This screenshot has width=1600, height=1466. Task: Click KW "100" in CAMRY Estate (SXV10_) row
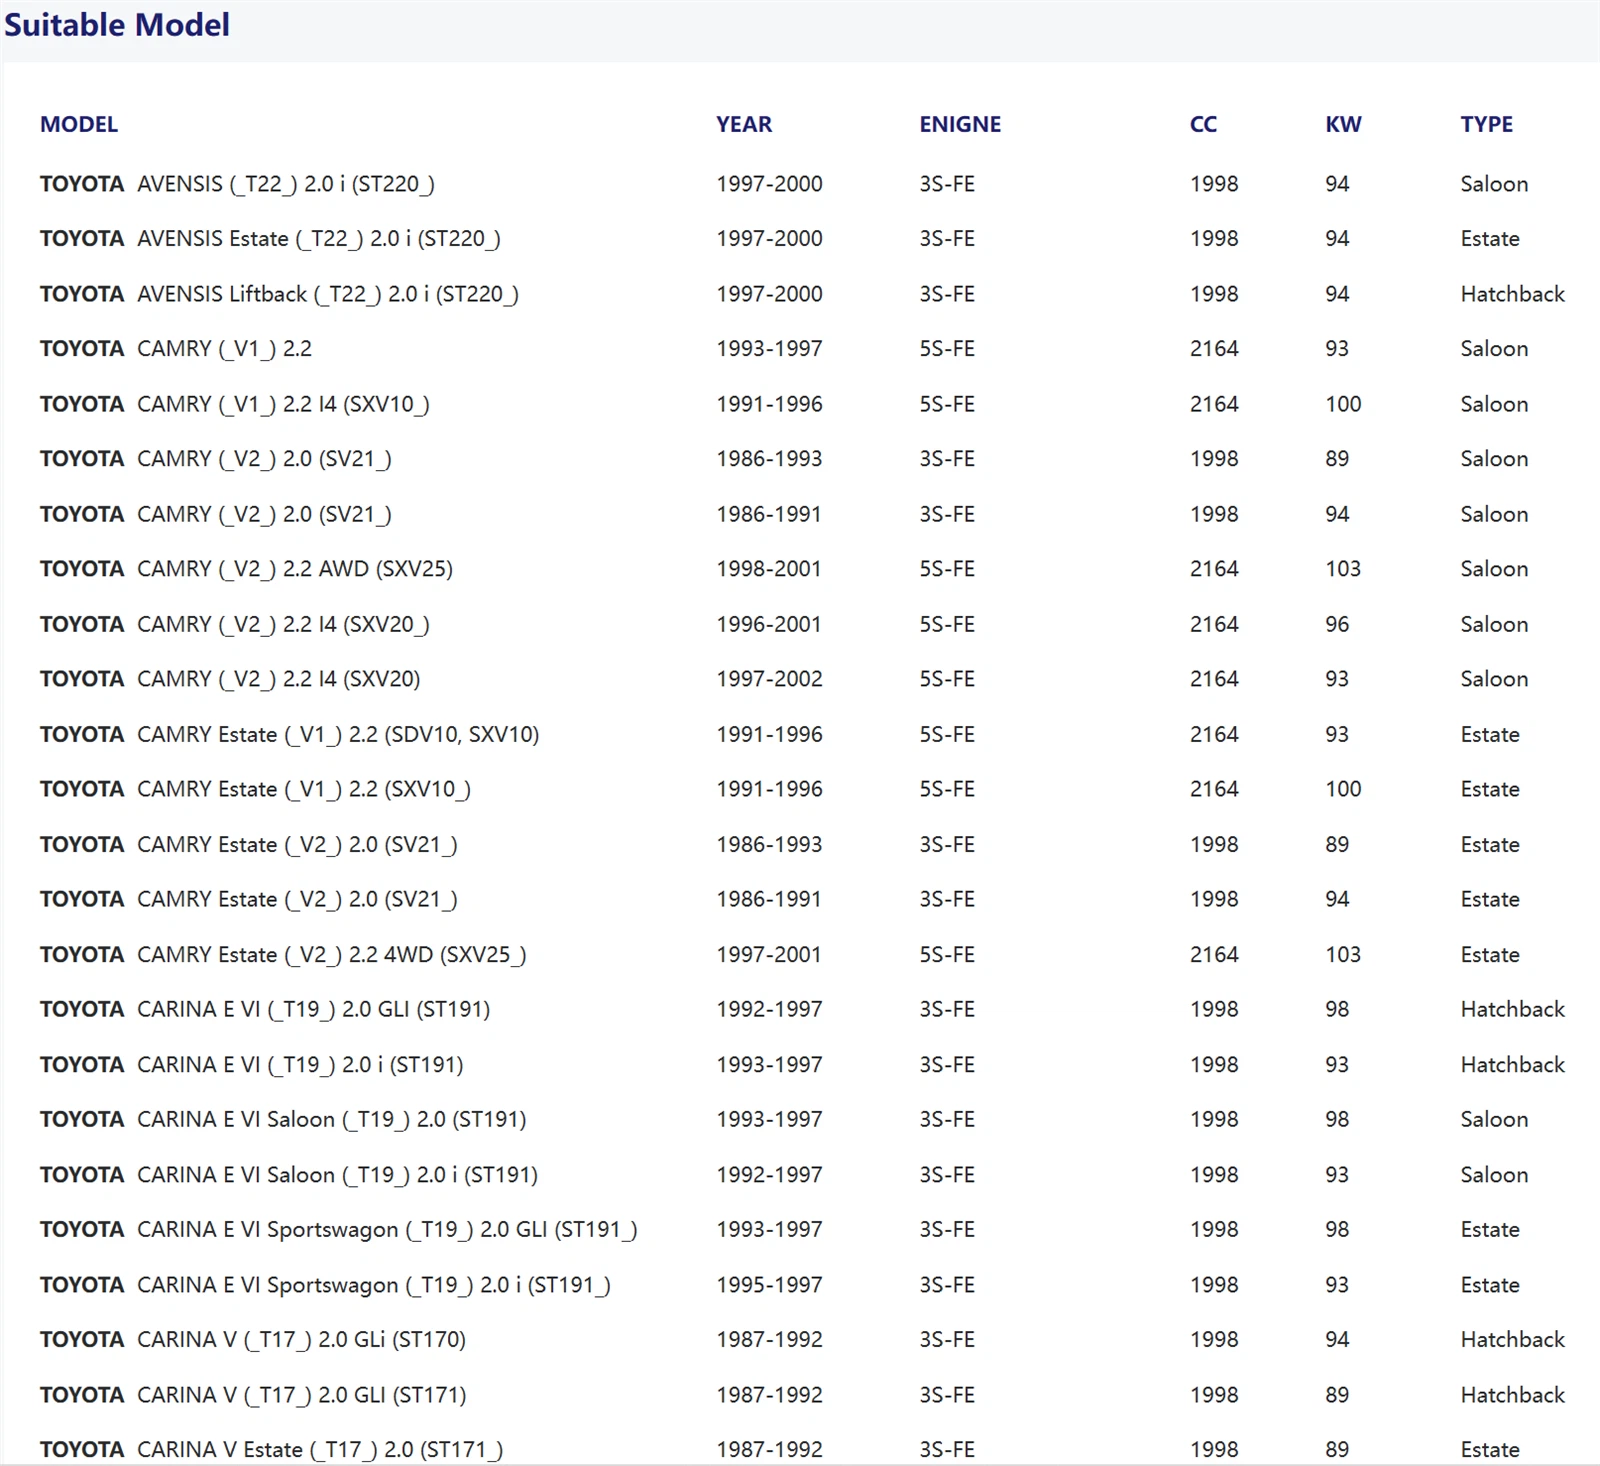[x=1343, y=789]
